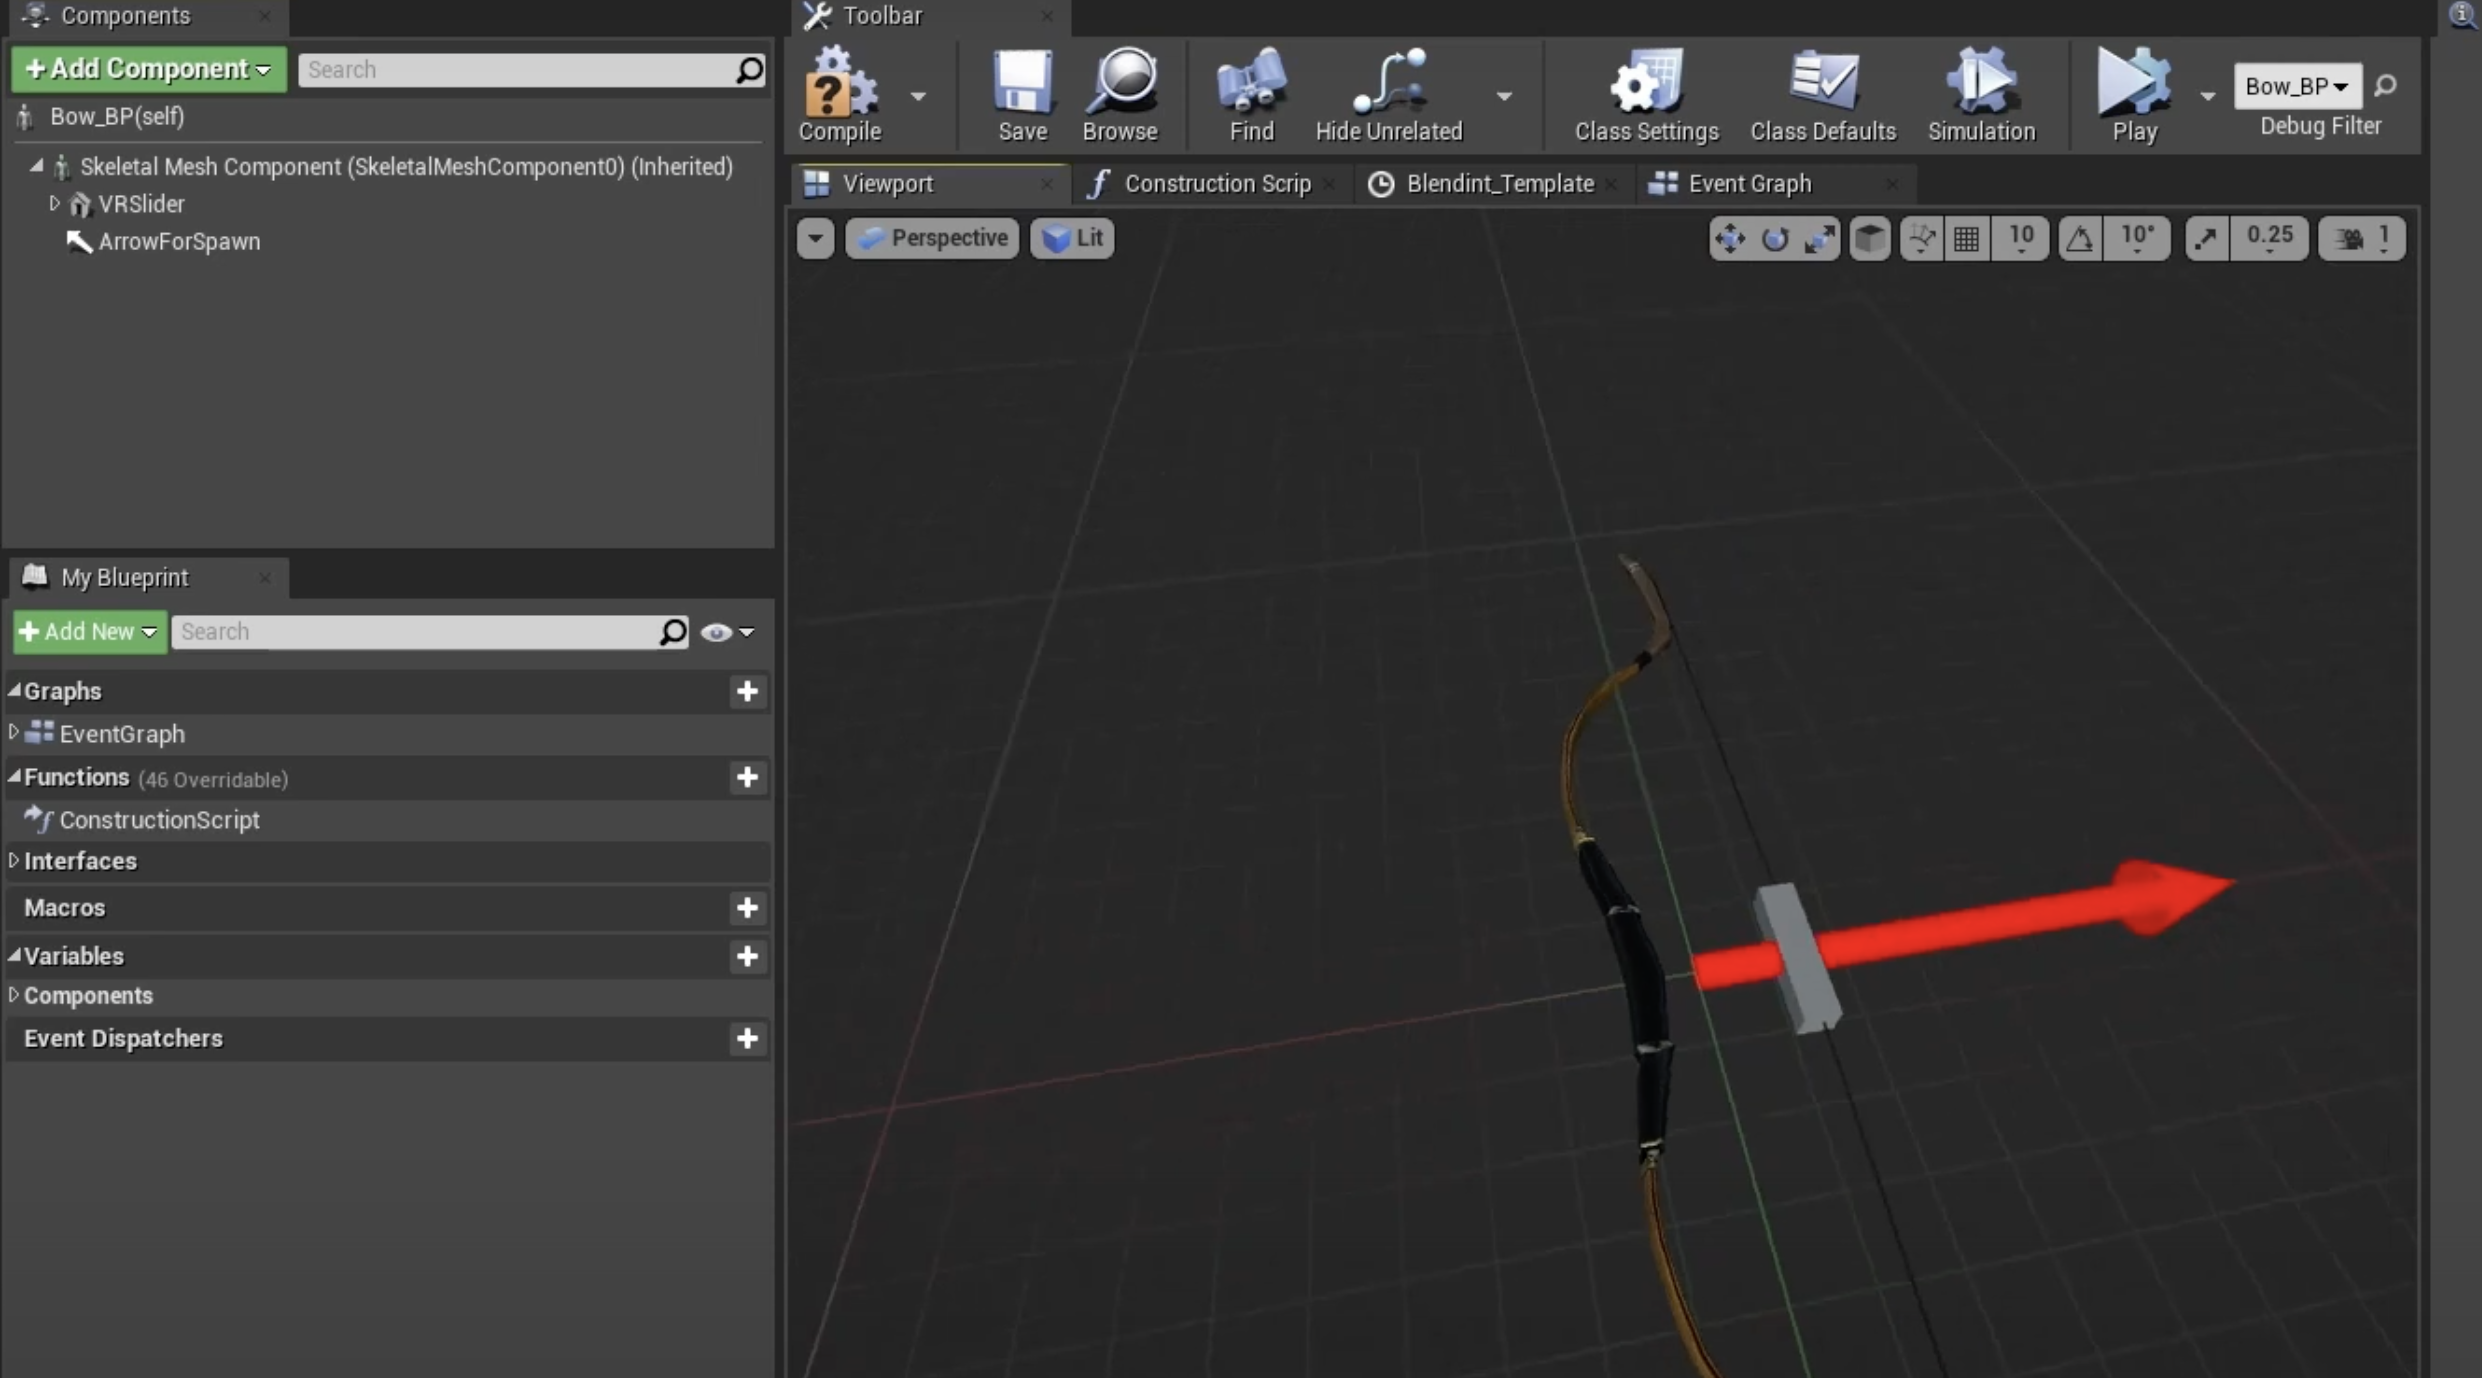Click the Components search magnifier icon
The height and width of the screenshot is (1378, 2482).
pos(749,70)
